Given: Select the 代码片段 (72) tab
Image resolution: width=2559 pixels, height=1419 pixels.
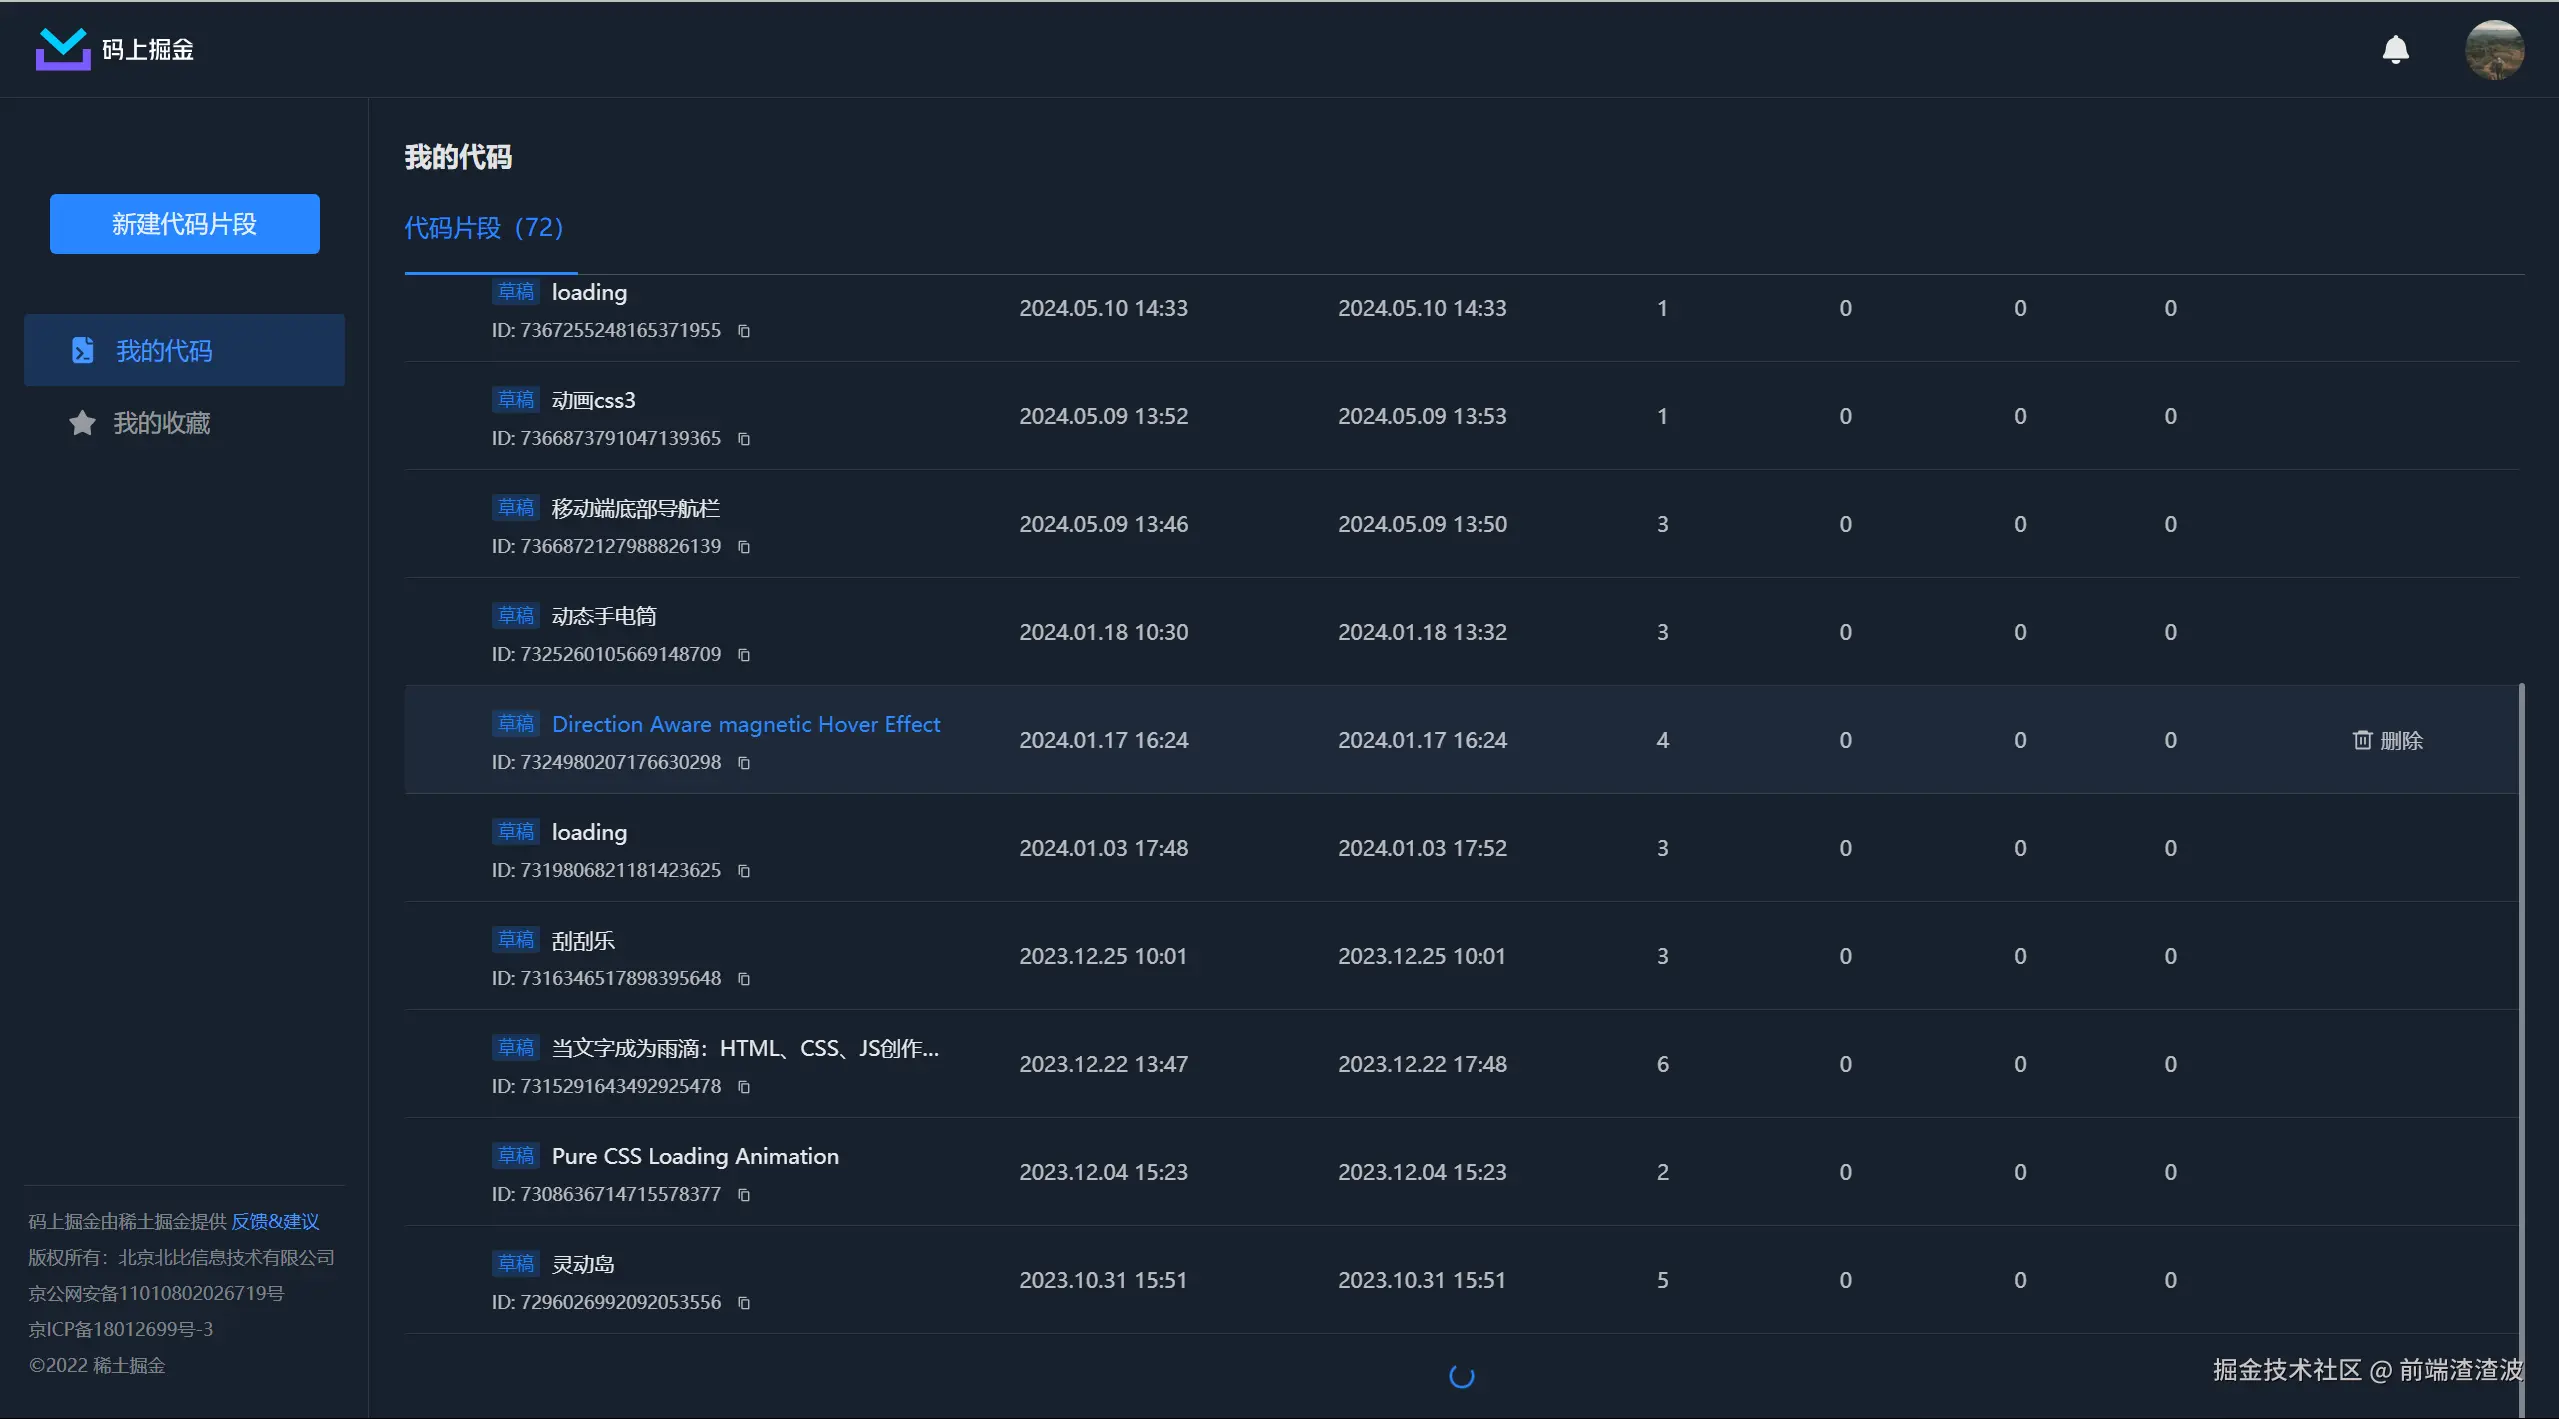Looking at the screenshot, I should click(x=484, y=228).
